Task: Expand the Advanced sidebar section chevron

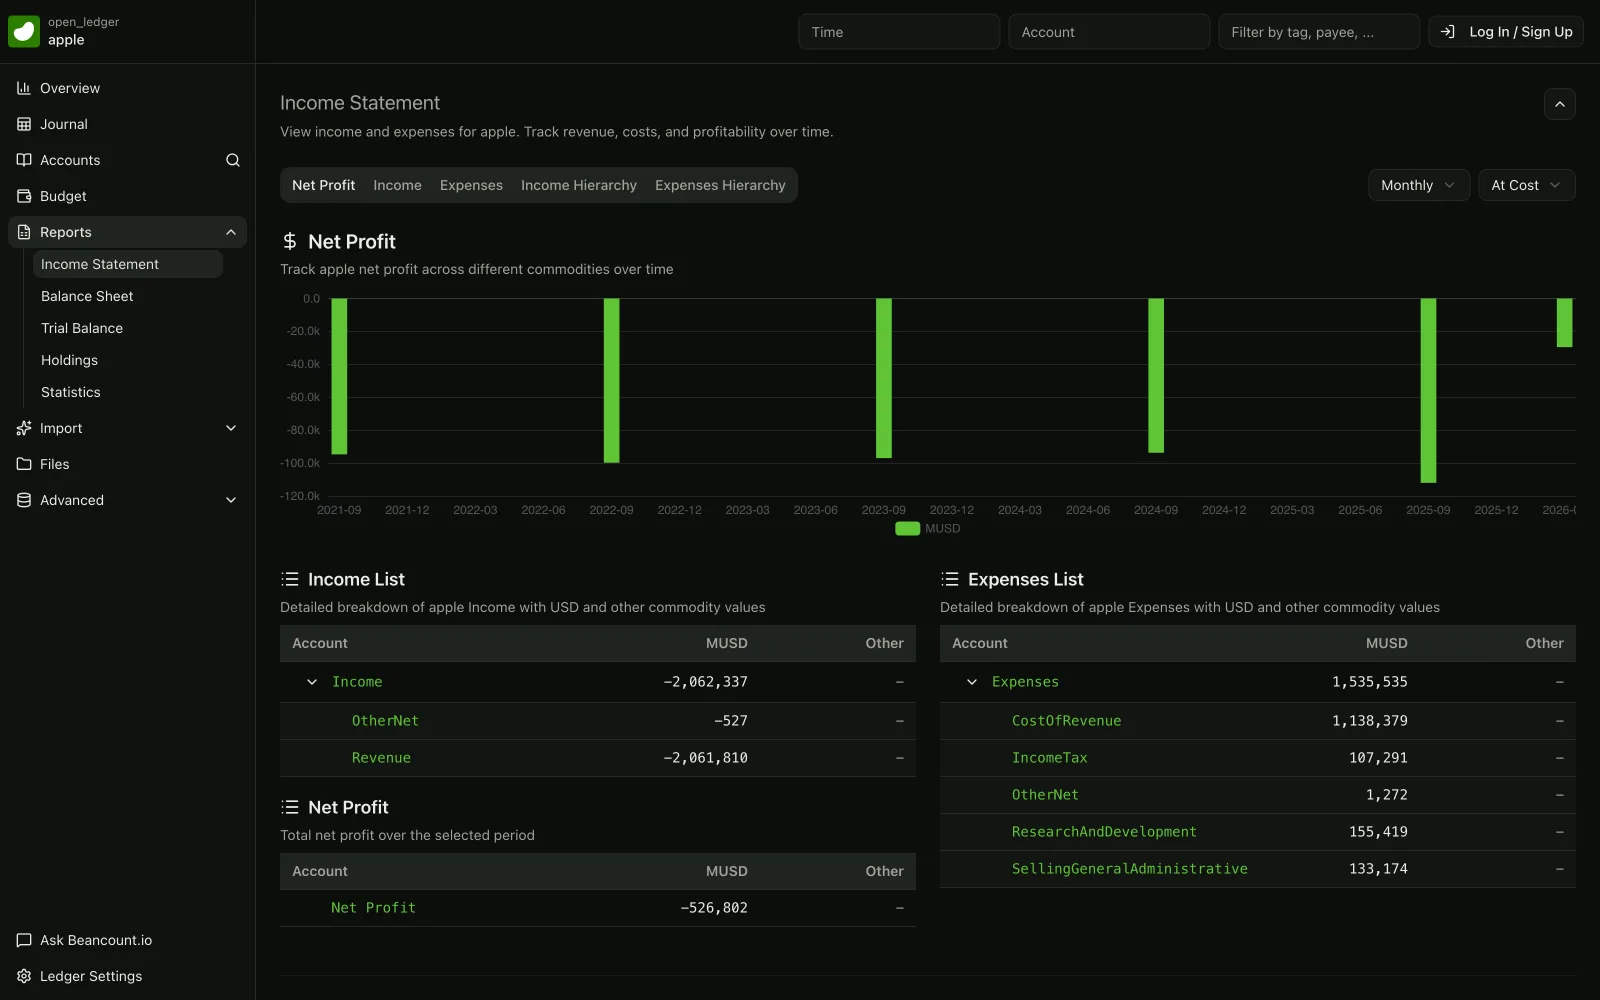Action: tap(231, 500)
